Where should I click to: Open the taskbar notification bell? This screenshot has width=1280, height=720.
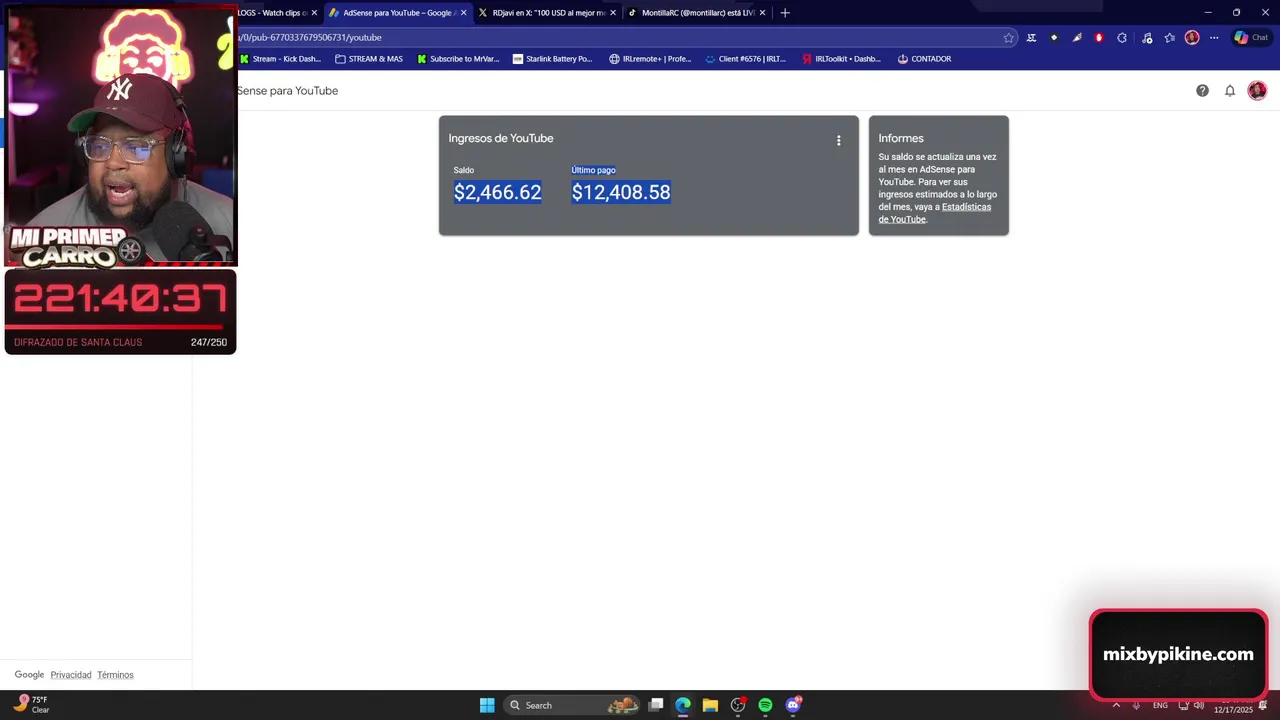click(x=1263, y=705)
